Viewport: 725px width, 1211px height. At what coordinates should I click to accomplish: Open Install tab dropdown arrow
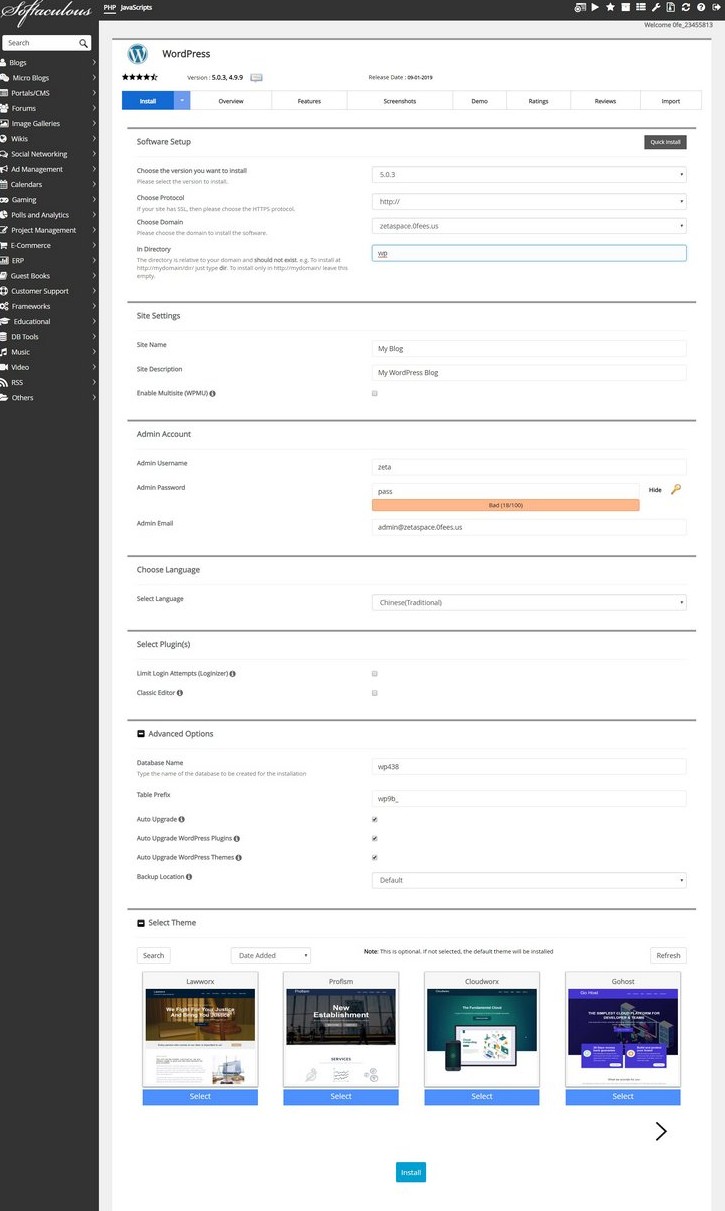(182, 101)
